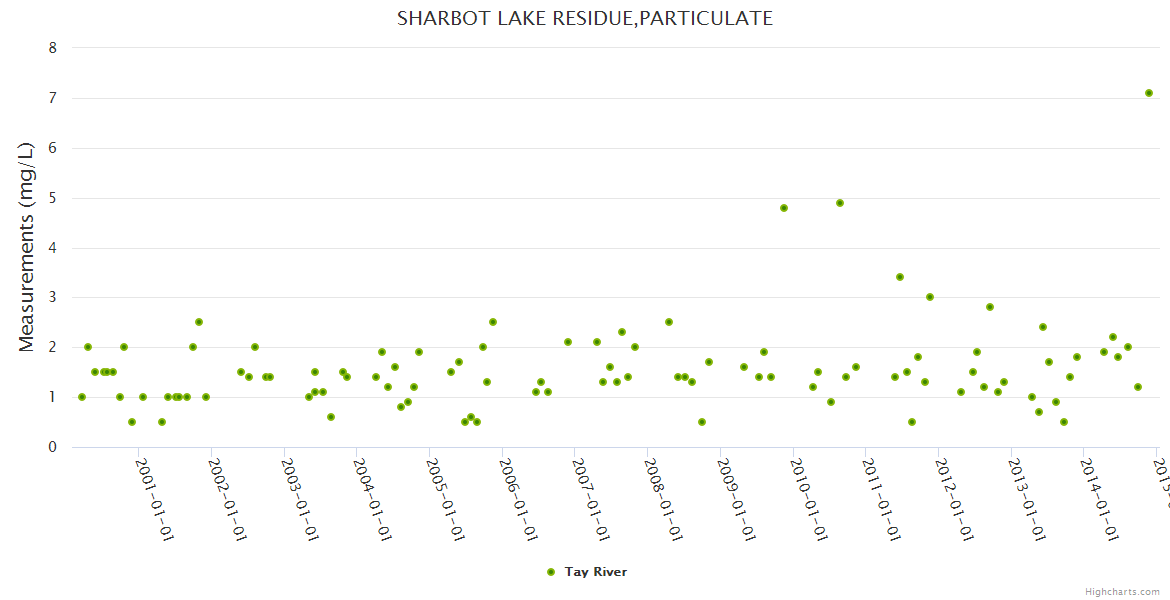1170x600 pixels.
Task: Click the highest data point near 7 mg/L
Action: coord(1149,93)
